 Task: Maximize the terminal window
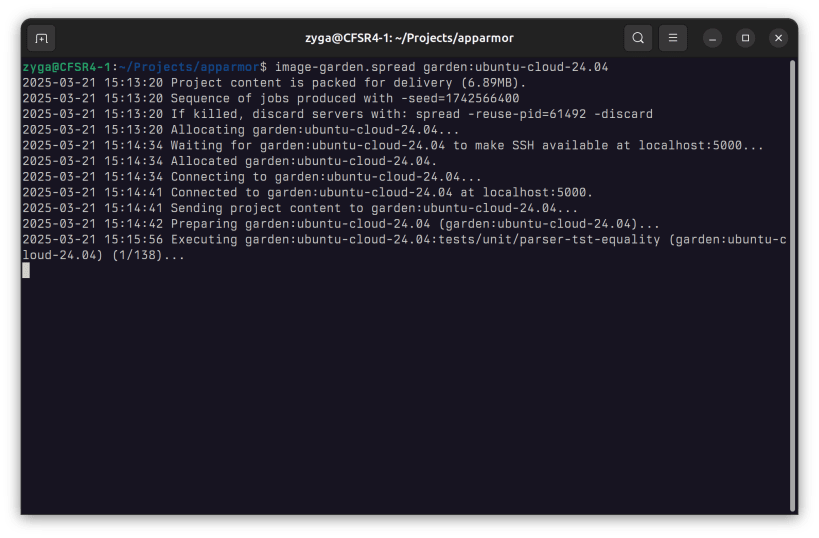click(x=745, y=38)
